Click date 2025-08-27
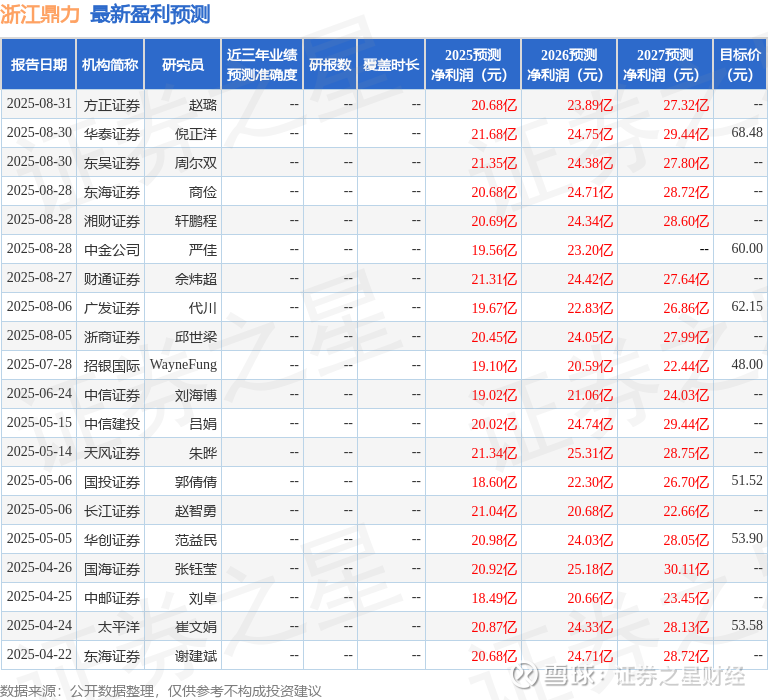This screenshot has height=700, width=768. (x=39, y=278)
